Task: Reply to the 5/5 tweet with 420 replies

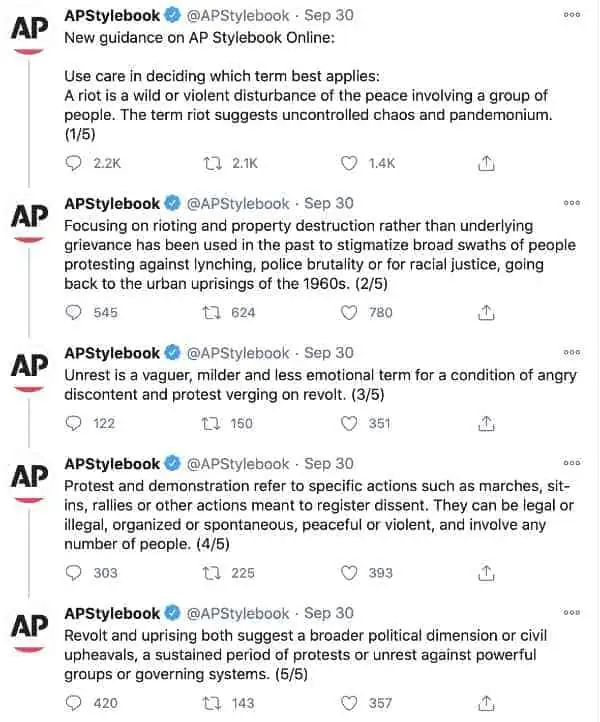Action: point(74,703)
